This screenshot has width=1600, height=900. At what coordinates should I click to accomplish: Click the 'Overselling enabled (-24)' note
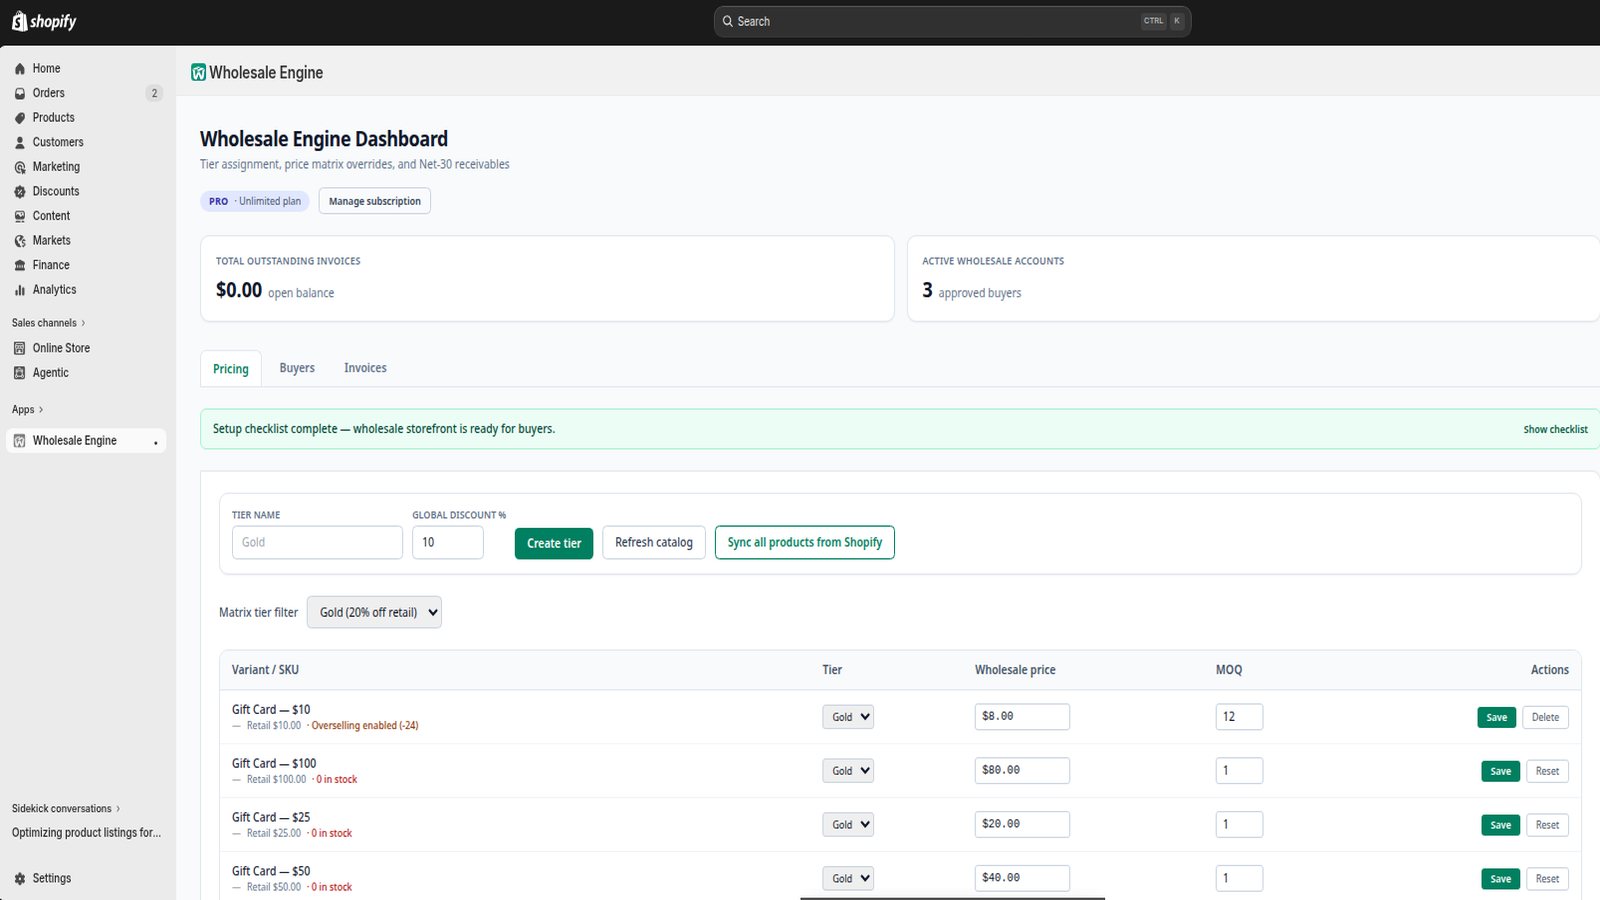click(x=365, y=726)
